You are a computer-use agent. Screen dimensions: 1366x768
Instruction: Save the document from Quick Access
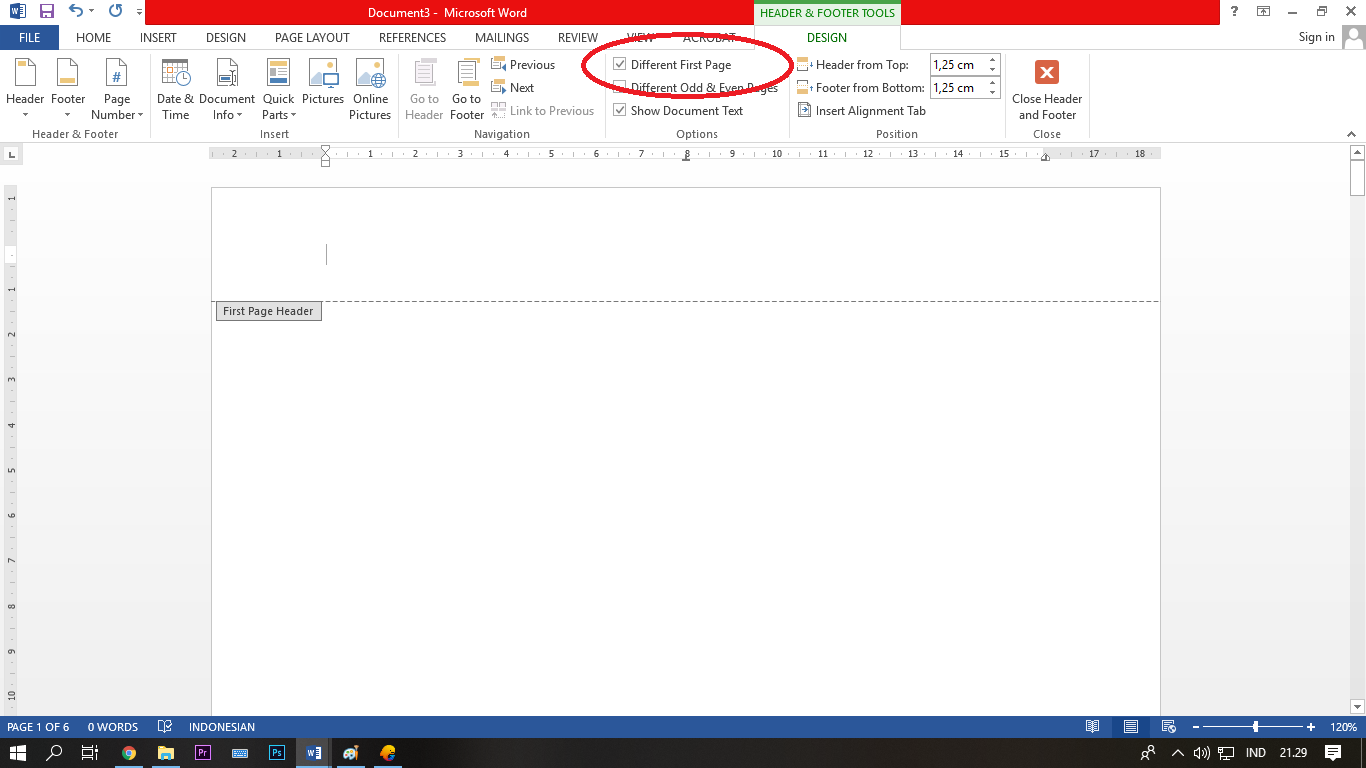pos(47,12)
